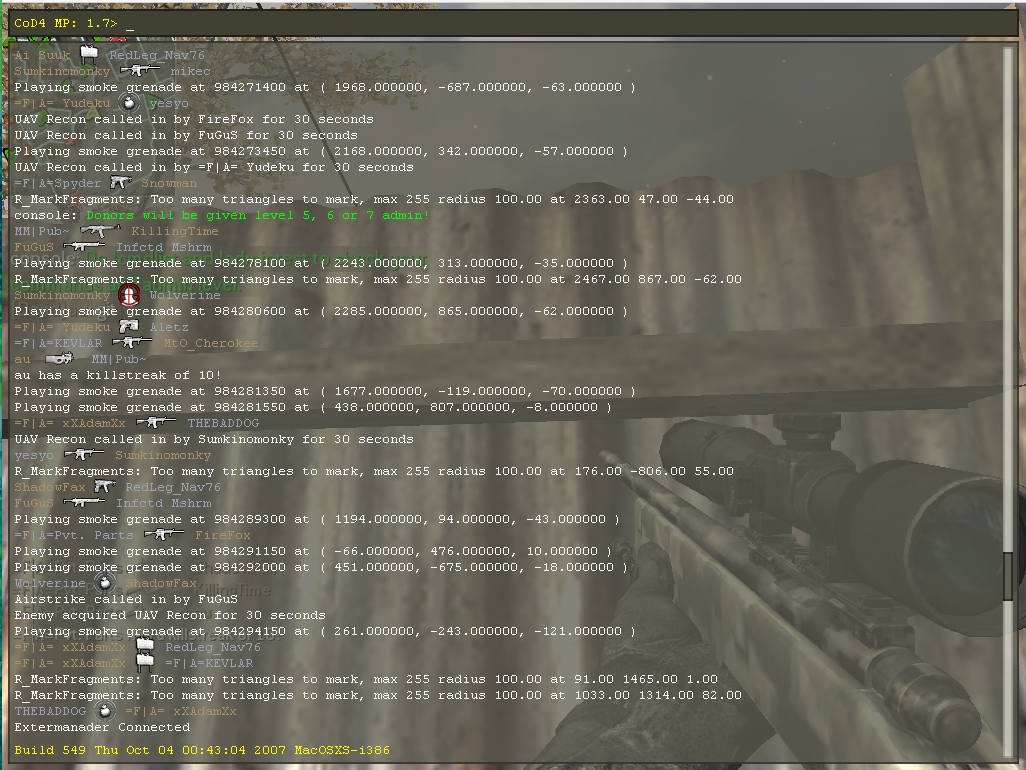The width and height of the screenshot is (1026, 770).
Task: Click the player name 'KillingTime' in the kill feed
Action: point(175,231)
